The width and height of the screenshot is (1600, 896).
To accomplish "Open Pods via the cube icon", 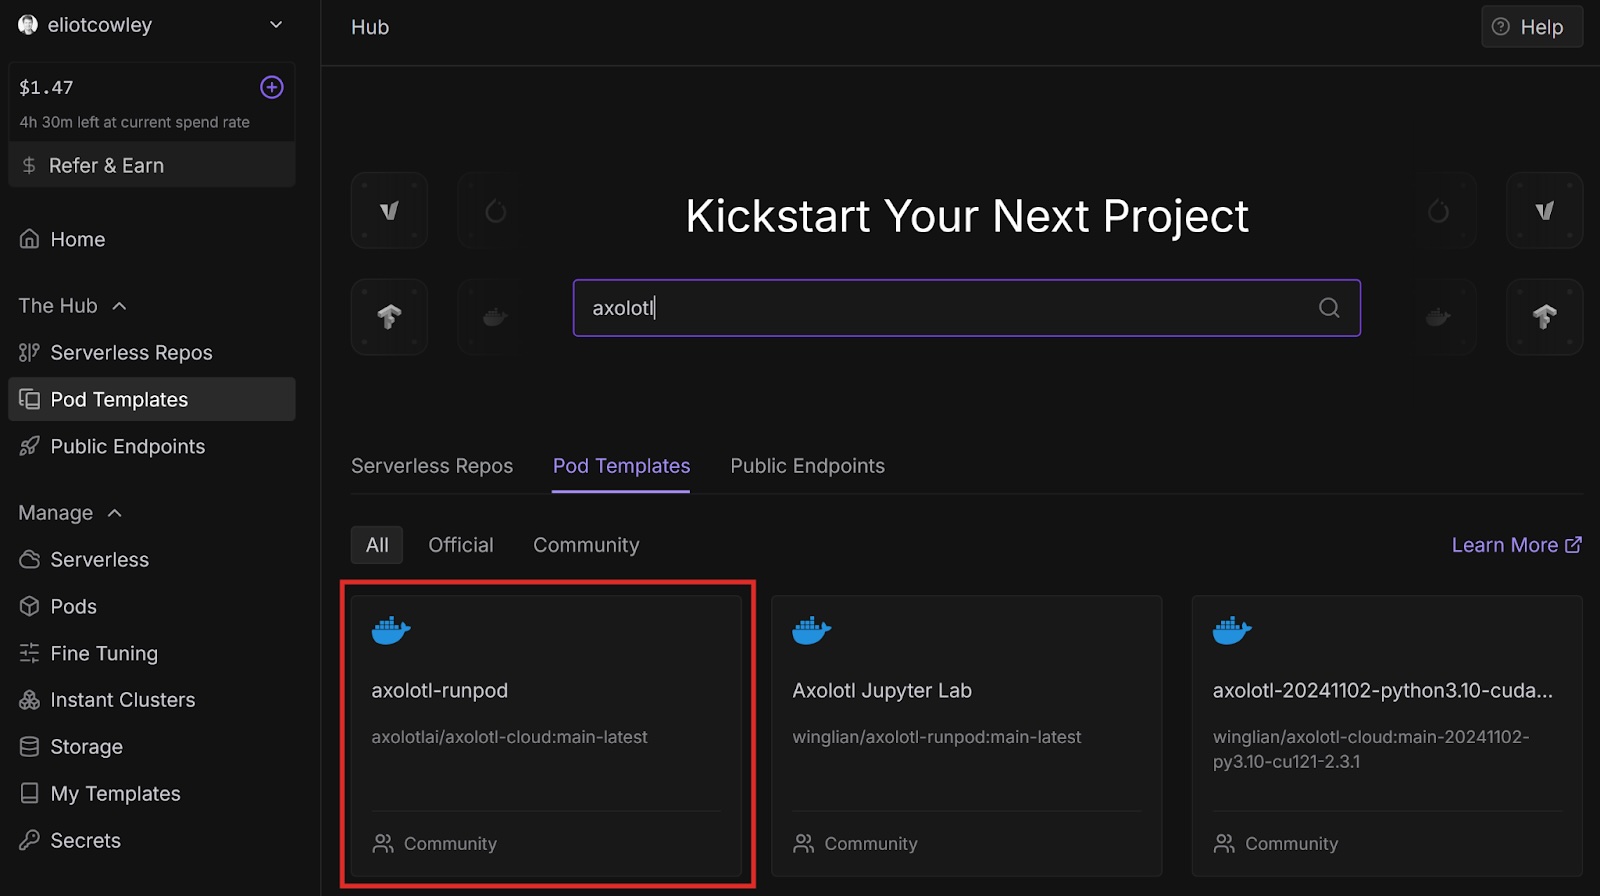I will point(30,607).
